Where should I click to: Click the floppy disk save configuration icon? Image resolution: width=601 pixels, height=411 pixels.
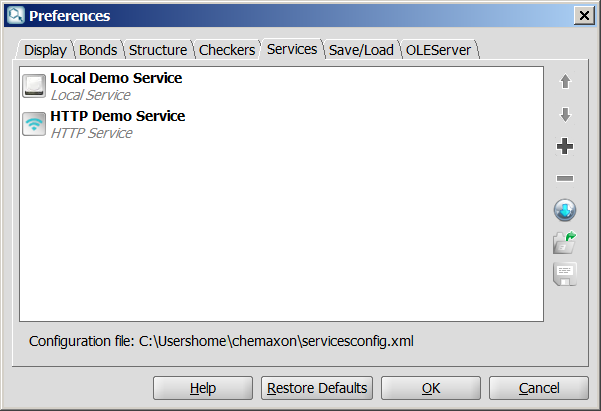click(x=565, y=274)
